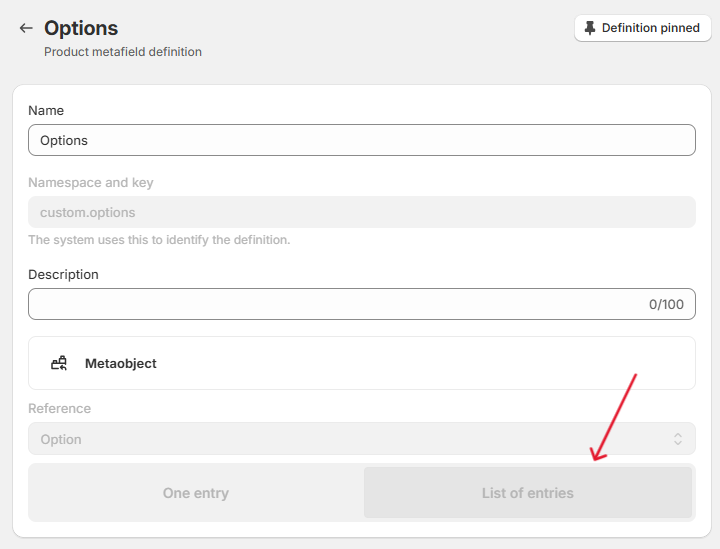Edit the Name field containing Options
This screenshot has width=720, height=549.
coord(362,140)
